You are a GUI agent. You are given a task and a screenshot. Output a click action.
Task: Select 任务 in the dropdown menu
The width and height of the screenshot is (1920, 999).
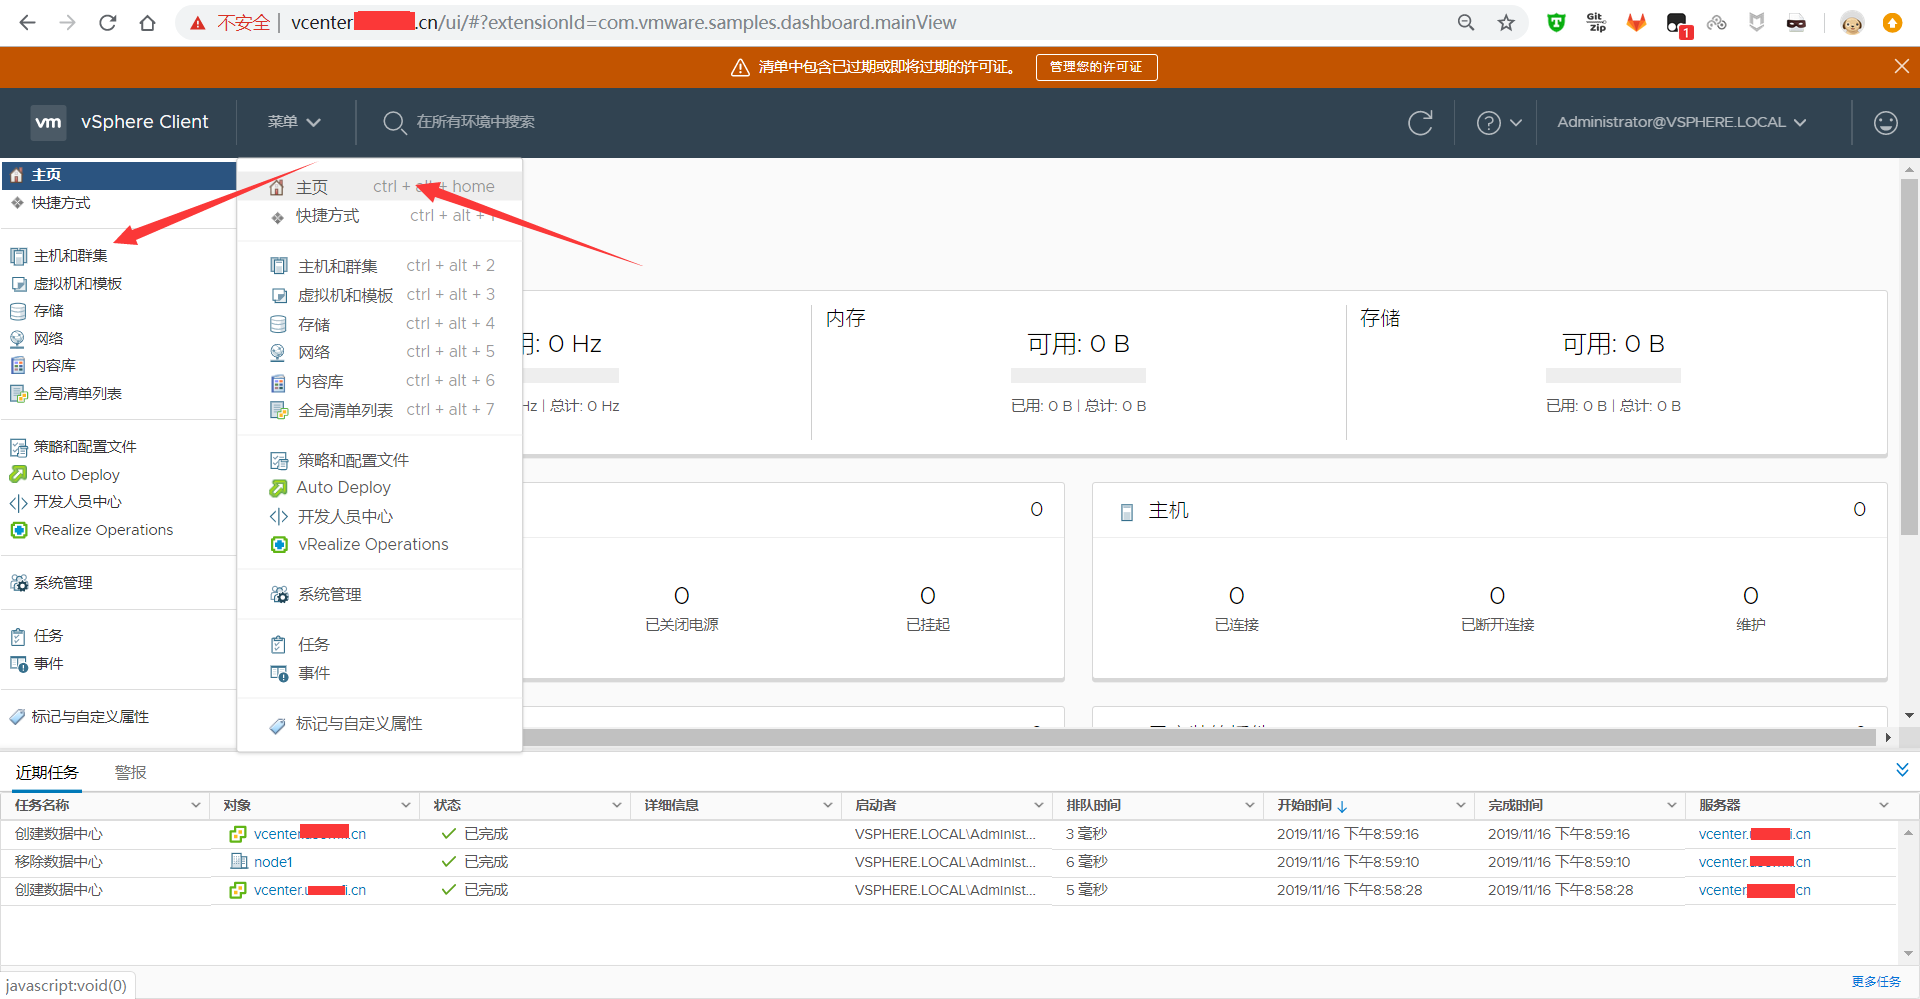380,644
